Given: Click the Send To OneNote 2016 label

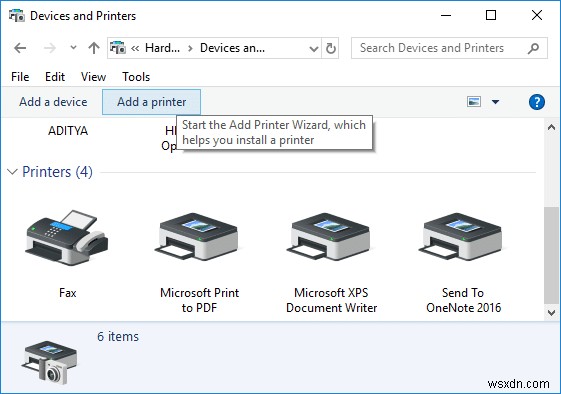Looking at the screenshot, I should tap(463, 300).
